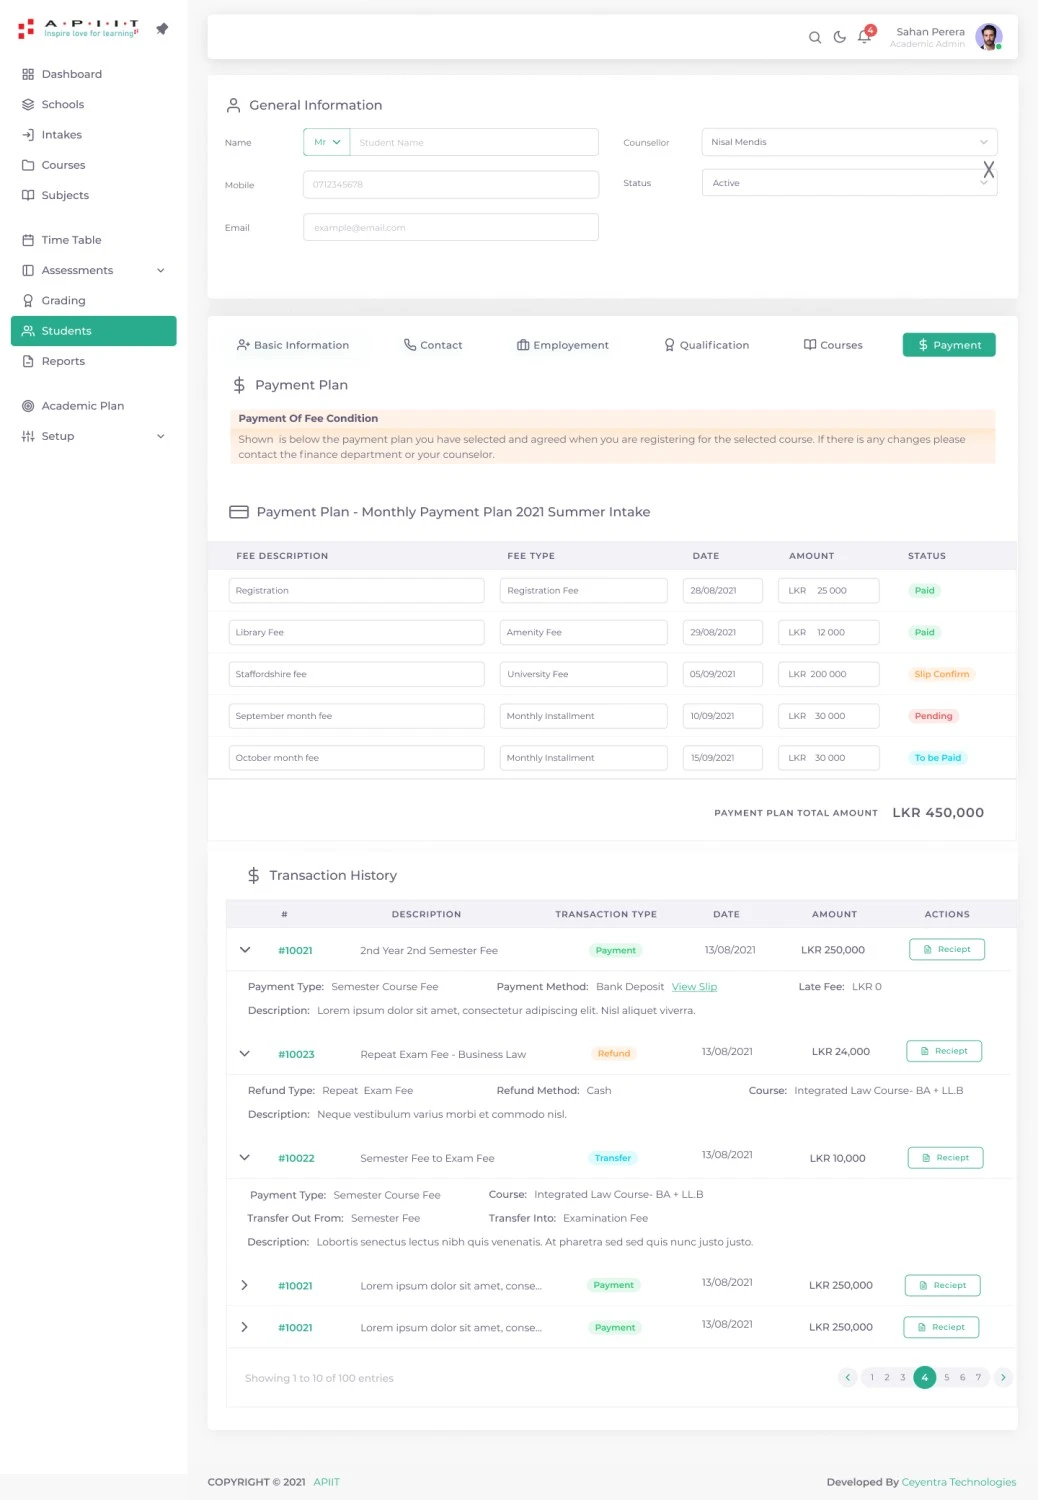Open the Counsellor dropdown showing Nisal Mendis
Image resolution: width=1038 pixels, height=1500 pixels.
click(849, 142)
